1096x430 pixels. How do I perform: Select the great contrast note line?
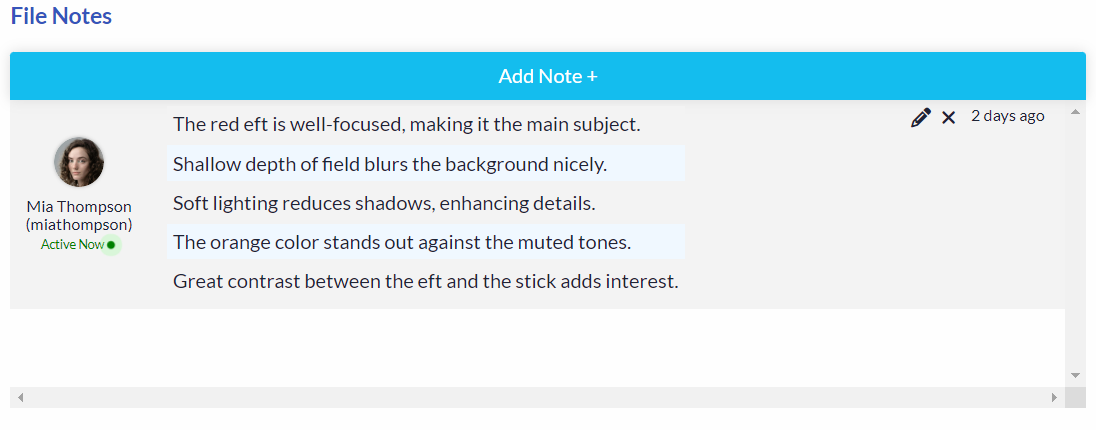point(426,282)
